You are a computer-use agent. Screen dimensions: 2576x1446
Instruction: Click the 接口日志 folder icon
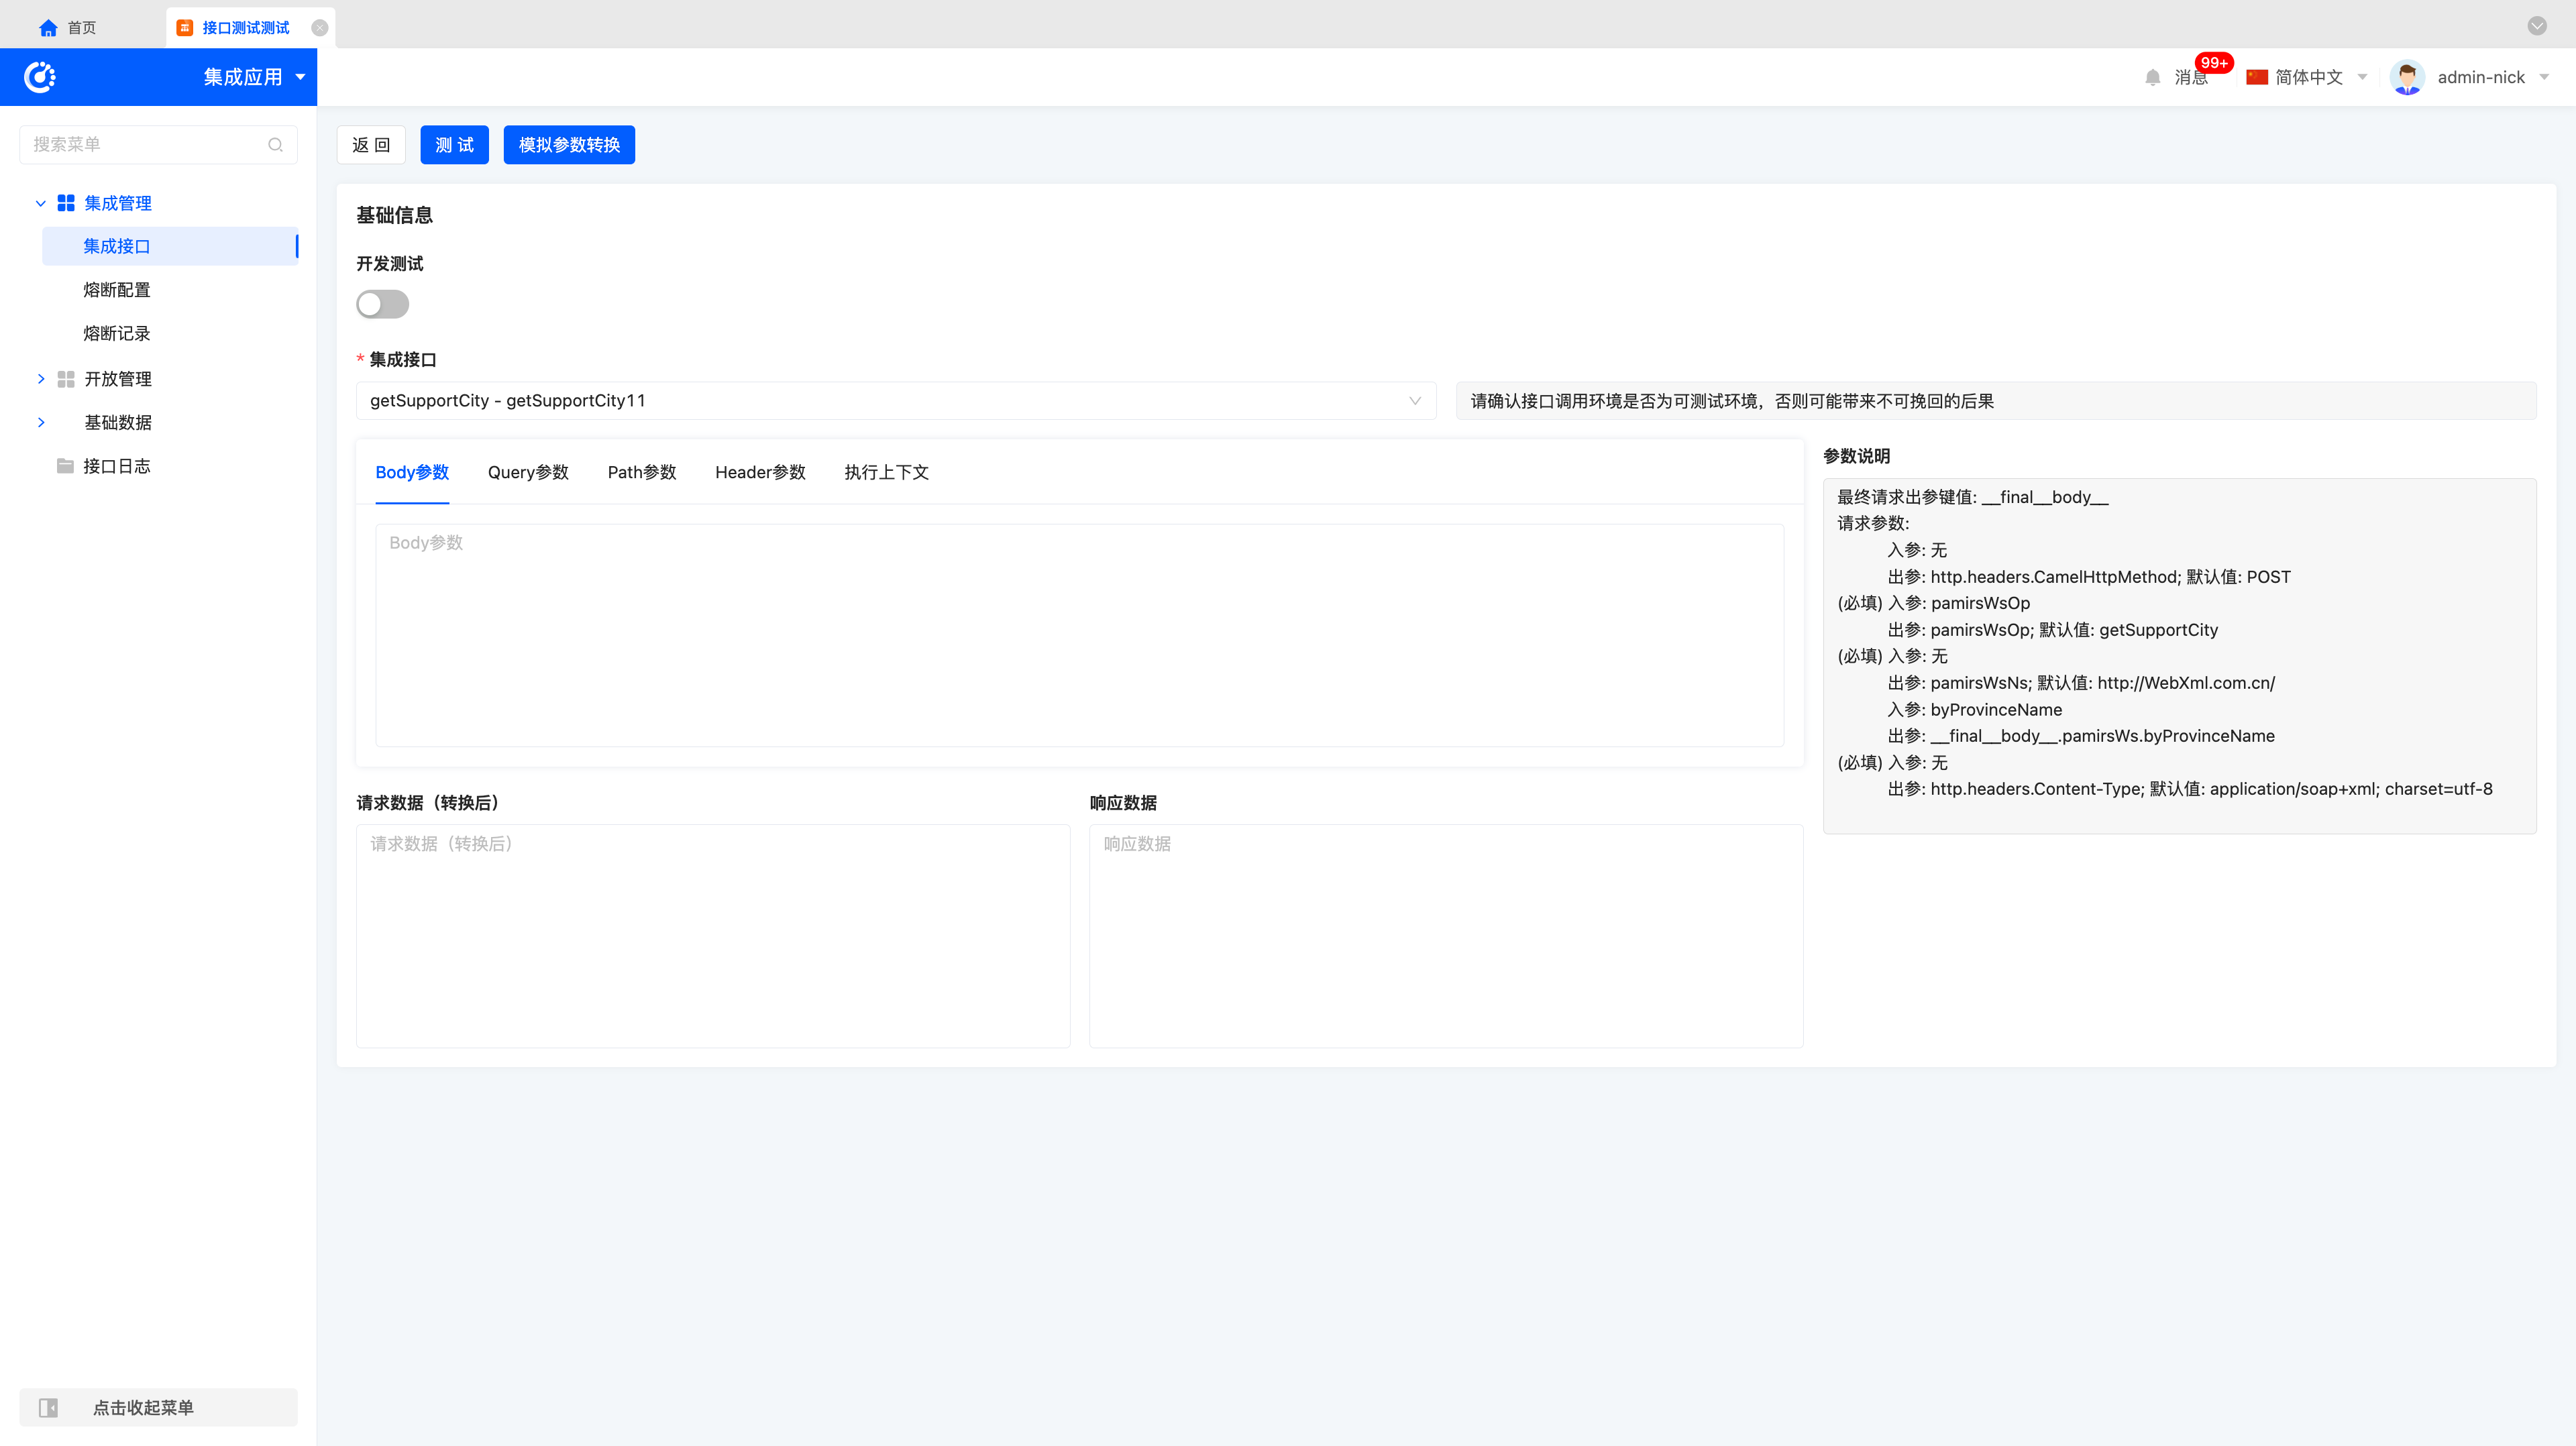pyautogui.click(x=66, y=466)
